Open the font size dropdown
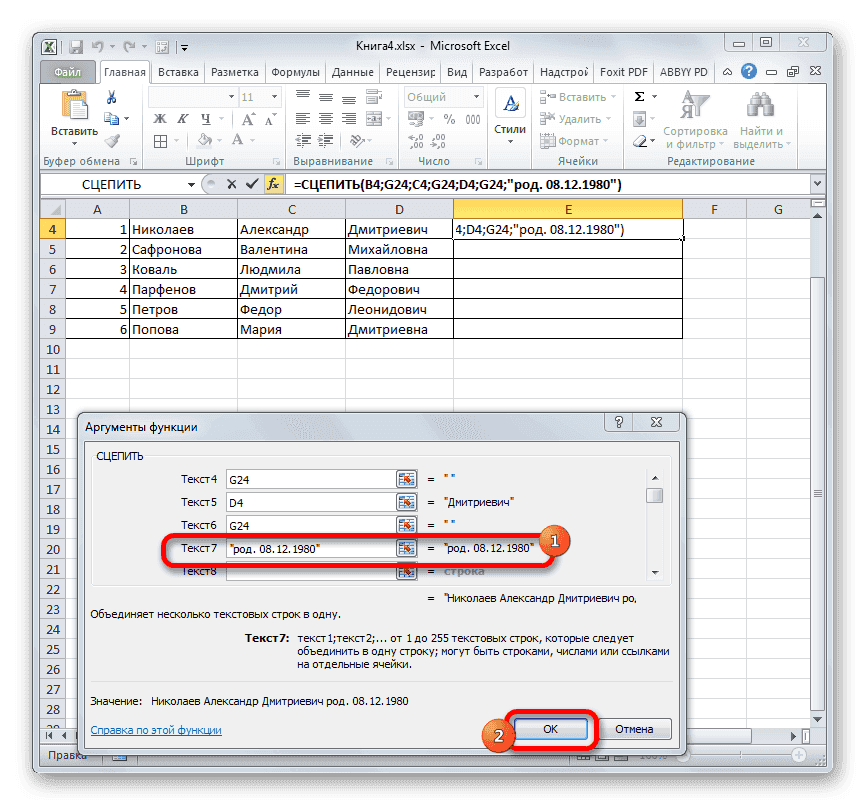 coord(274,97)
